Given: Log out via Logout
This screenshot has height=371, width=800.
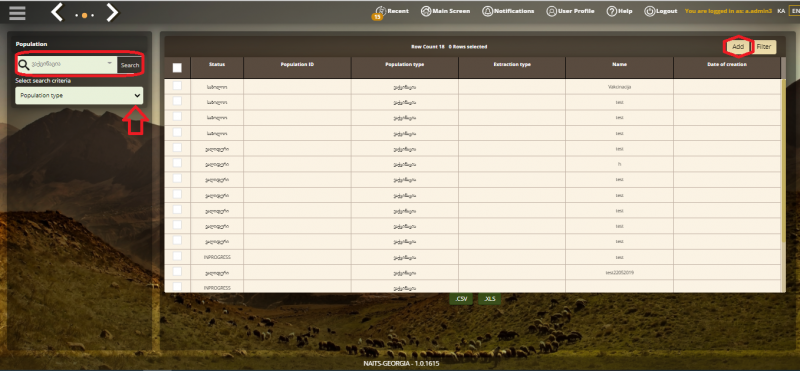Looking at the screenshot, I should pos(661,11).
